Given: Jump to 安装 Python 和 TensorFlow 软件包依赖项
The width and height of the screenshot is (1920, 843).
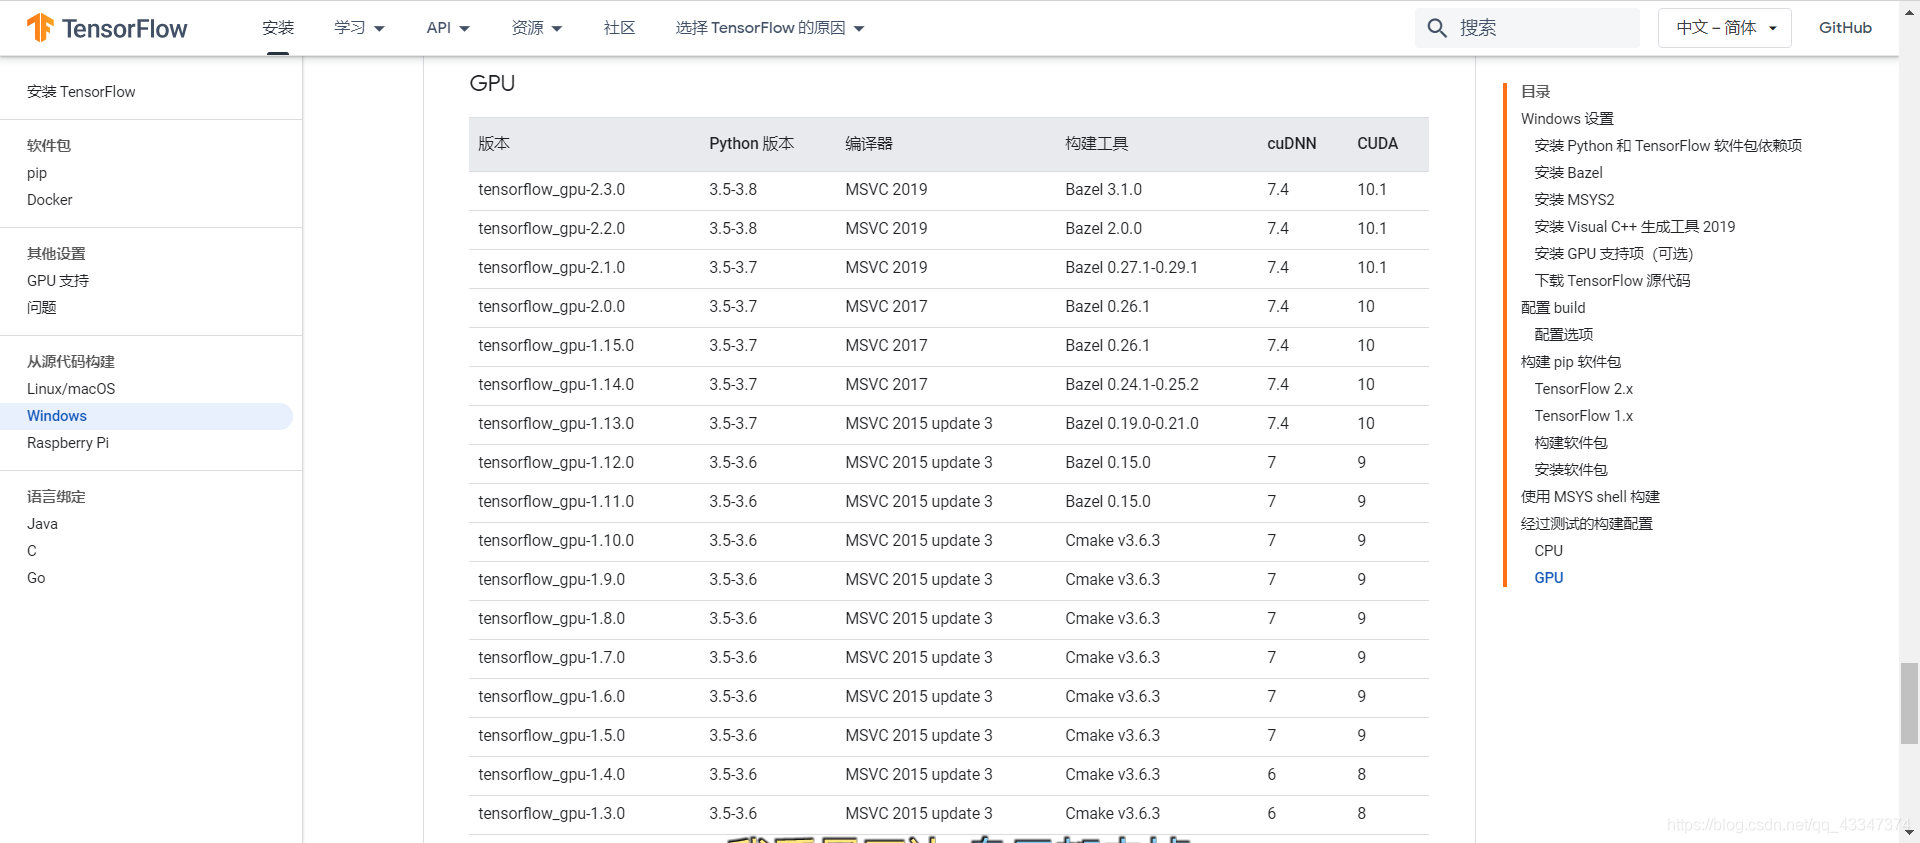Looking at the screenshot, I should click(1668, 146).
